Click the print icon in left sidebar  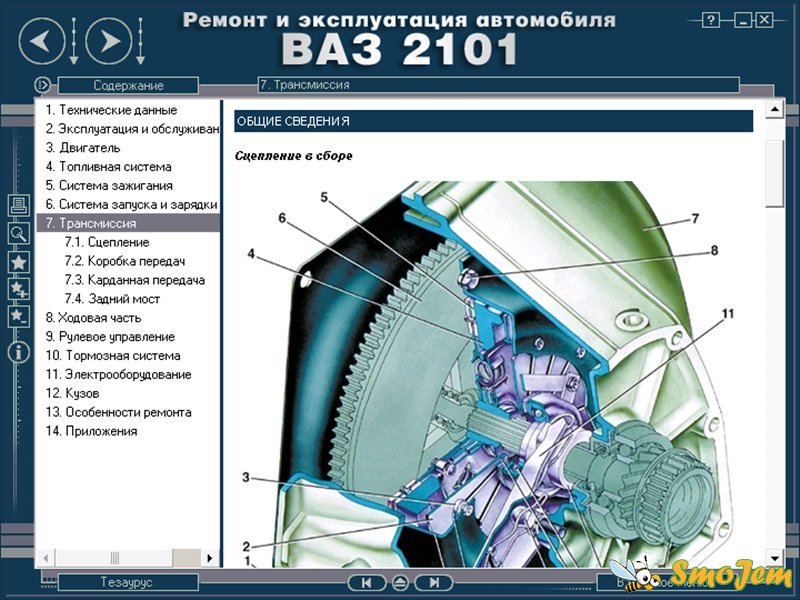coord(19,205)
